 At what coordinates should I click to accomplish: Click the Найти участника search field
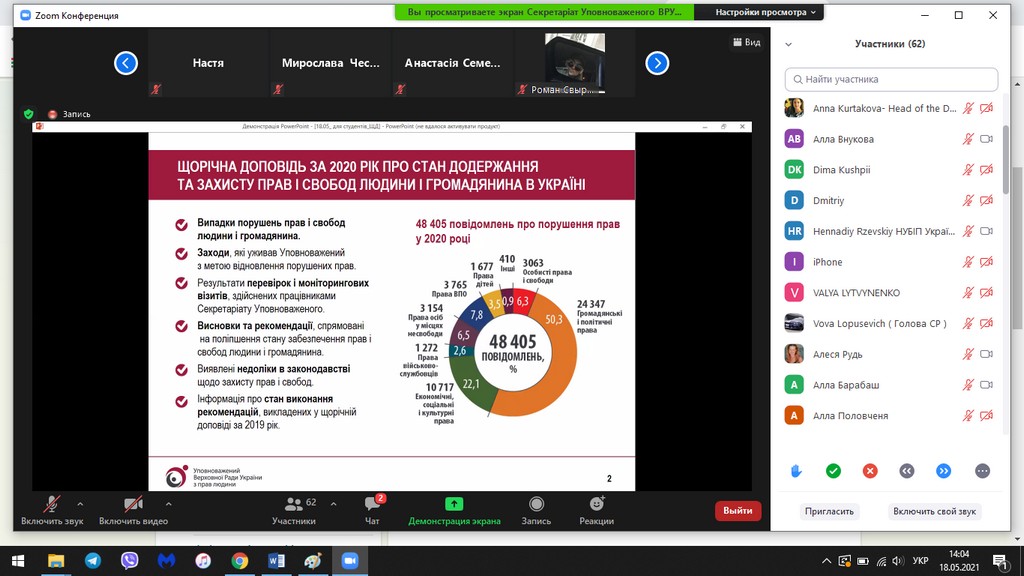pyautogui.click(x=892, y=79)
